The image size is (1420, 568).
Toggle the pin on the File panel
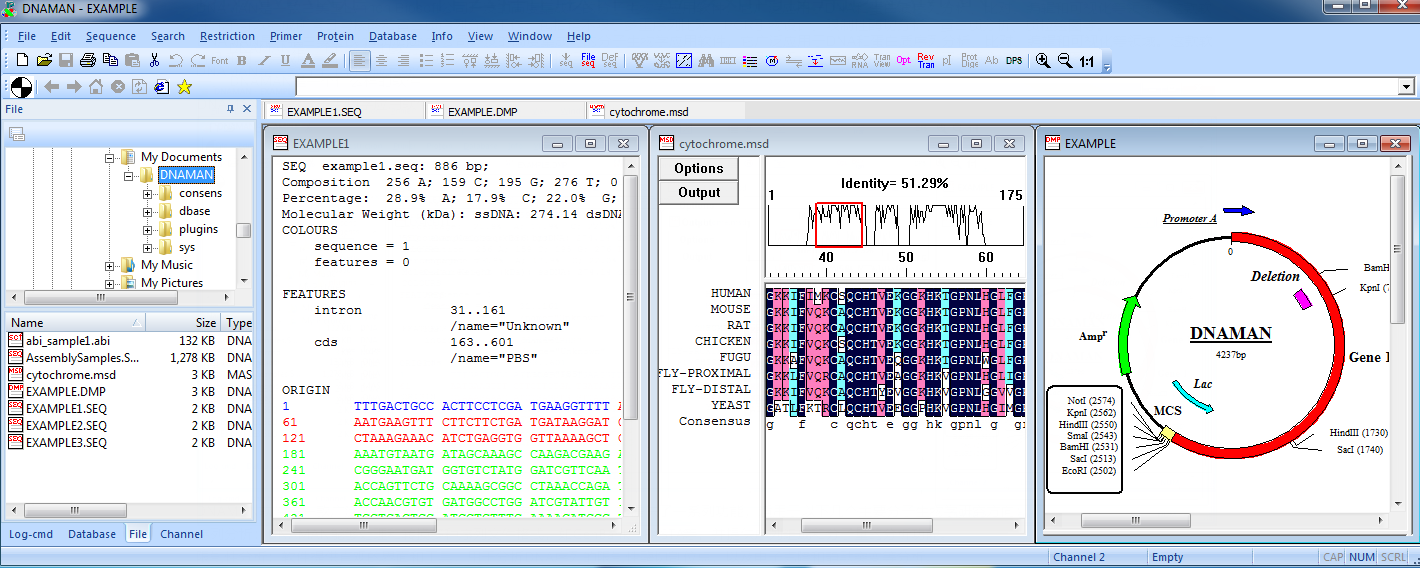pos(231,109)
